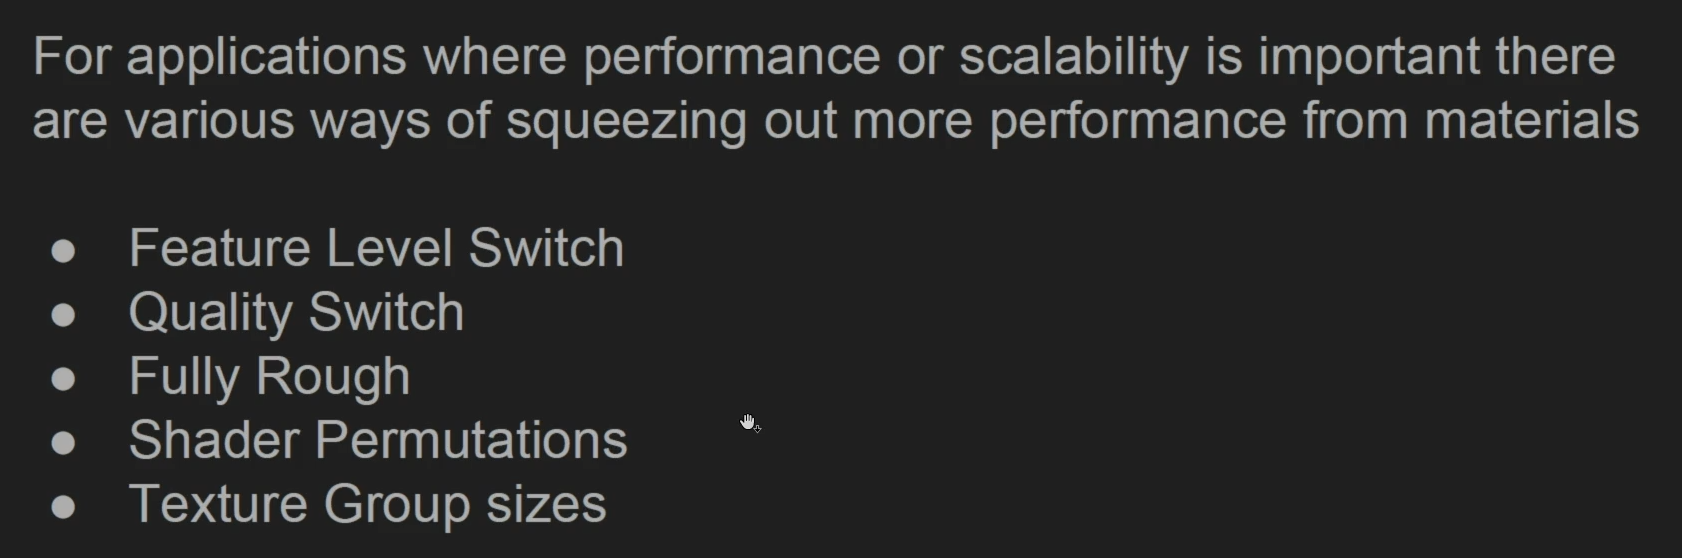Click the word "materials" ending the paragraph

point(1531,120)
